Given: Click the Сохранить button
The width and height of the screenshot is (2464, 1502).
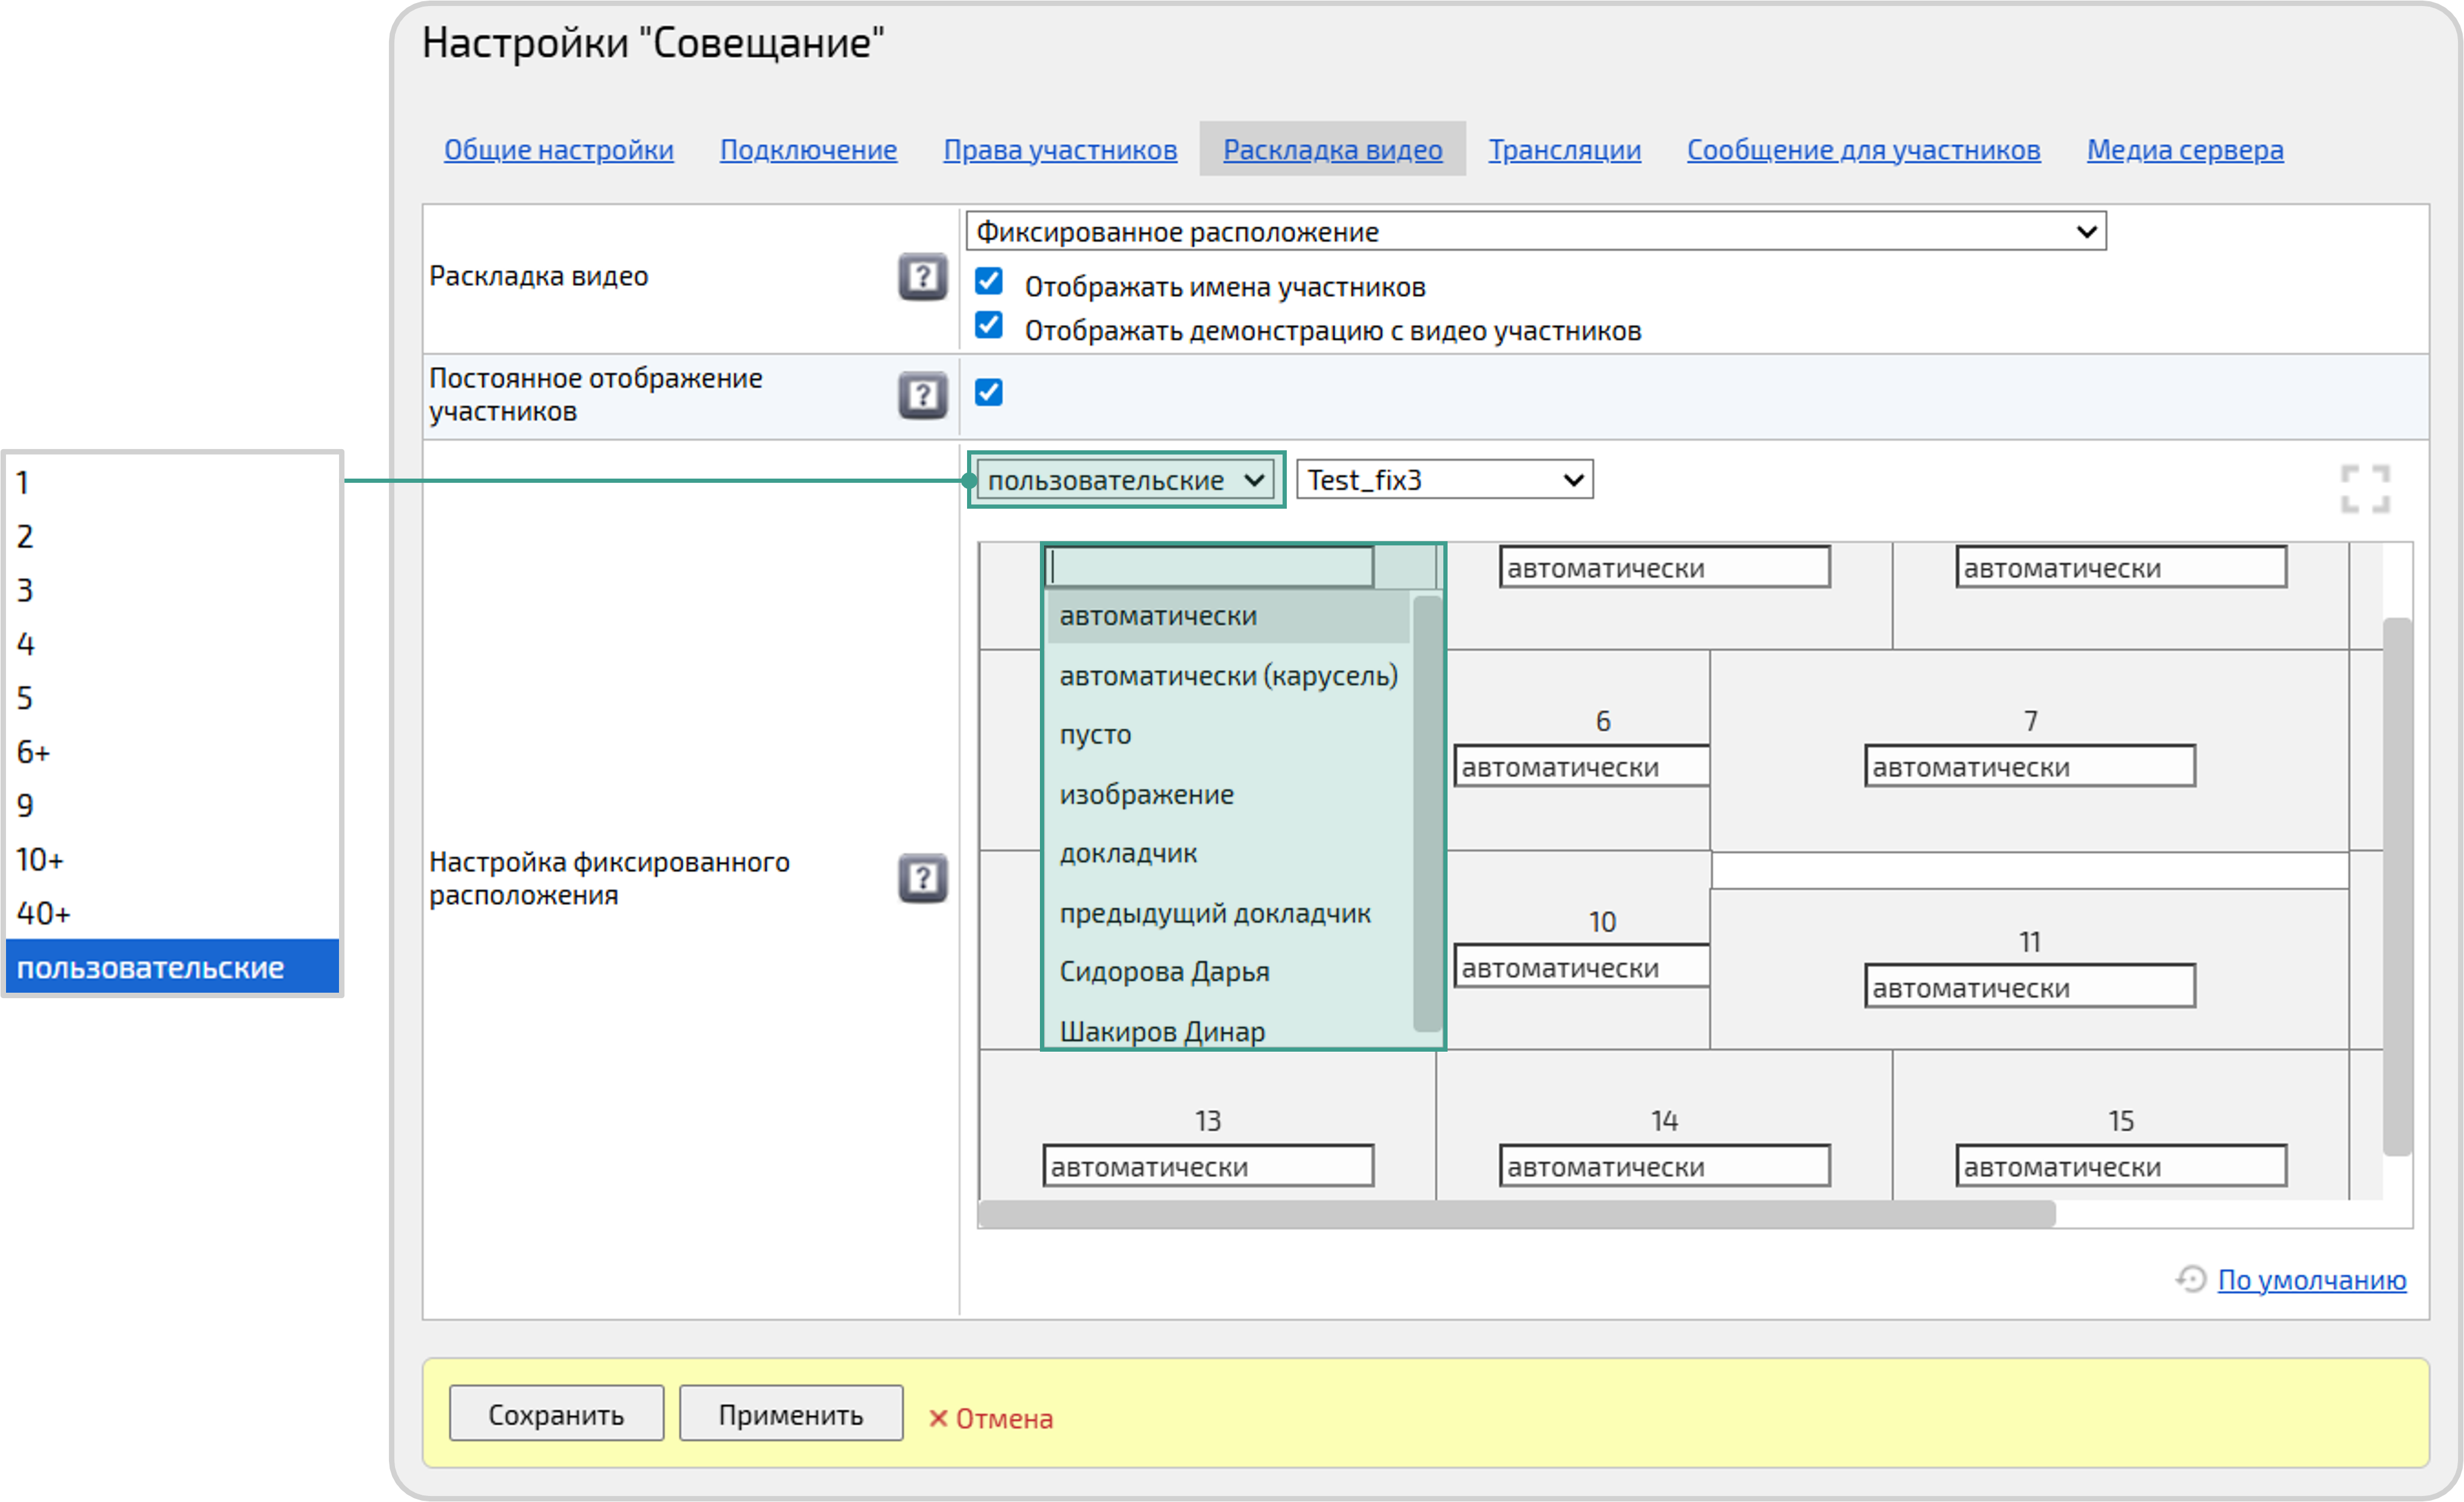Looking at the screenshot, I should 555,1414.
